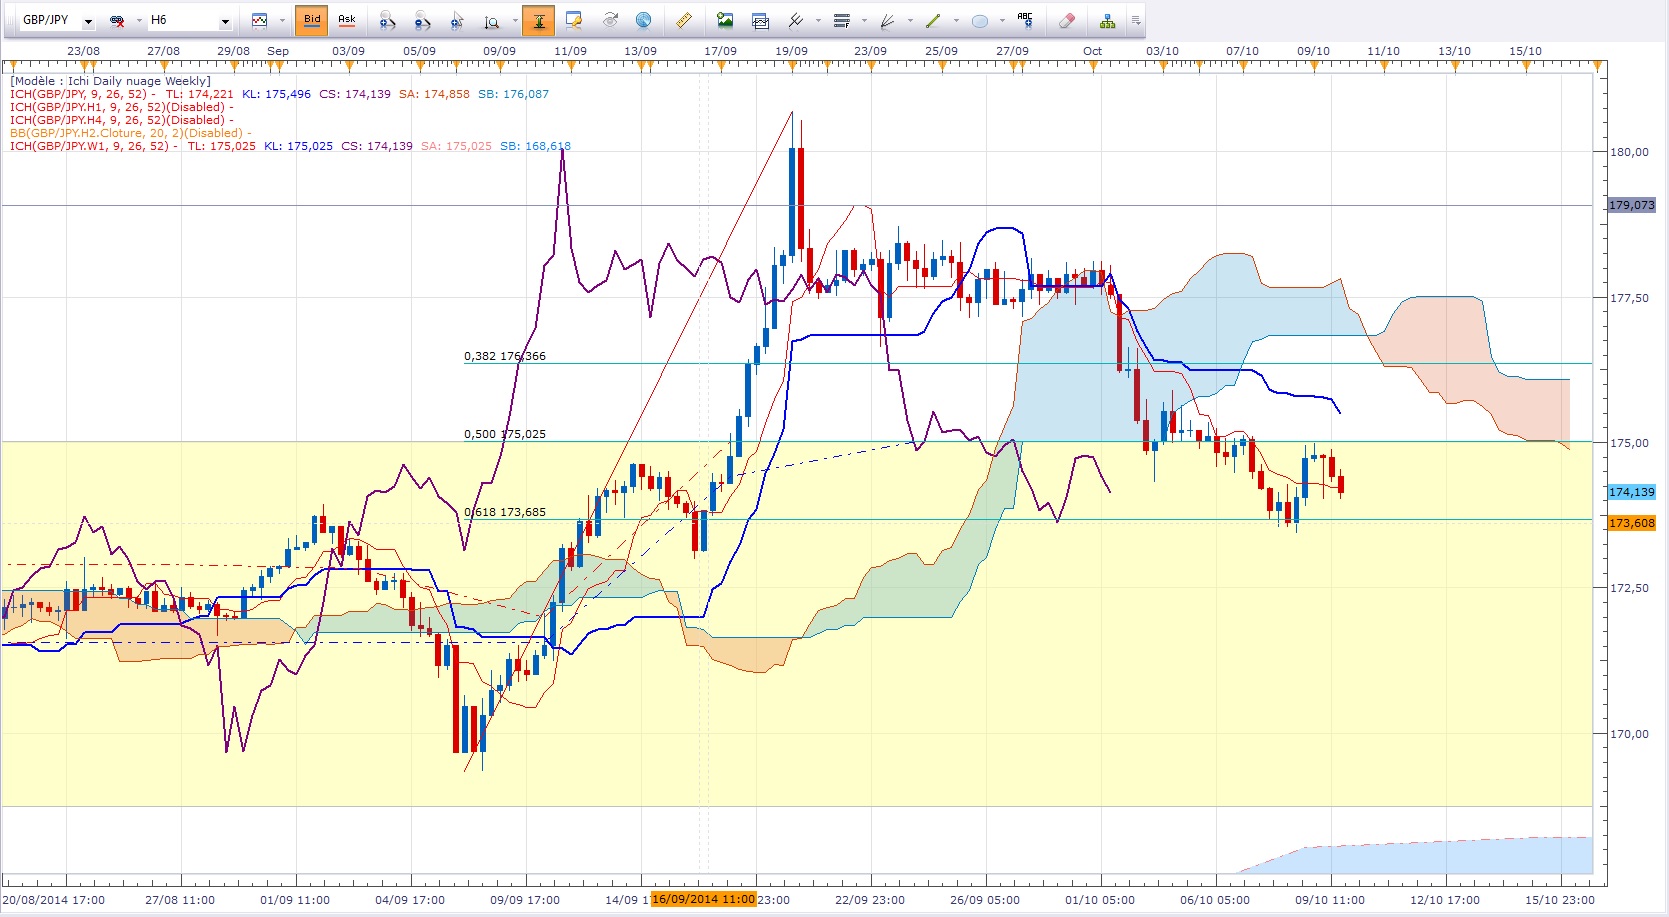1669x917 pixels.
Task: Click the 'ICH(GBP/JPY.W1, 9, 26, 52)' indicator label
Action: click(90, 146)
